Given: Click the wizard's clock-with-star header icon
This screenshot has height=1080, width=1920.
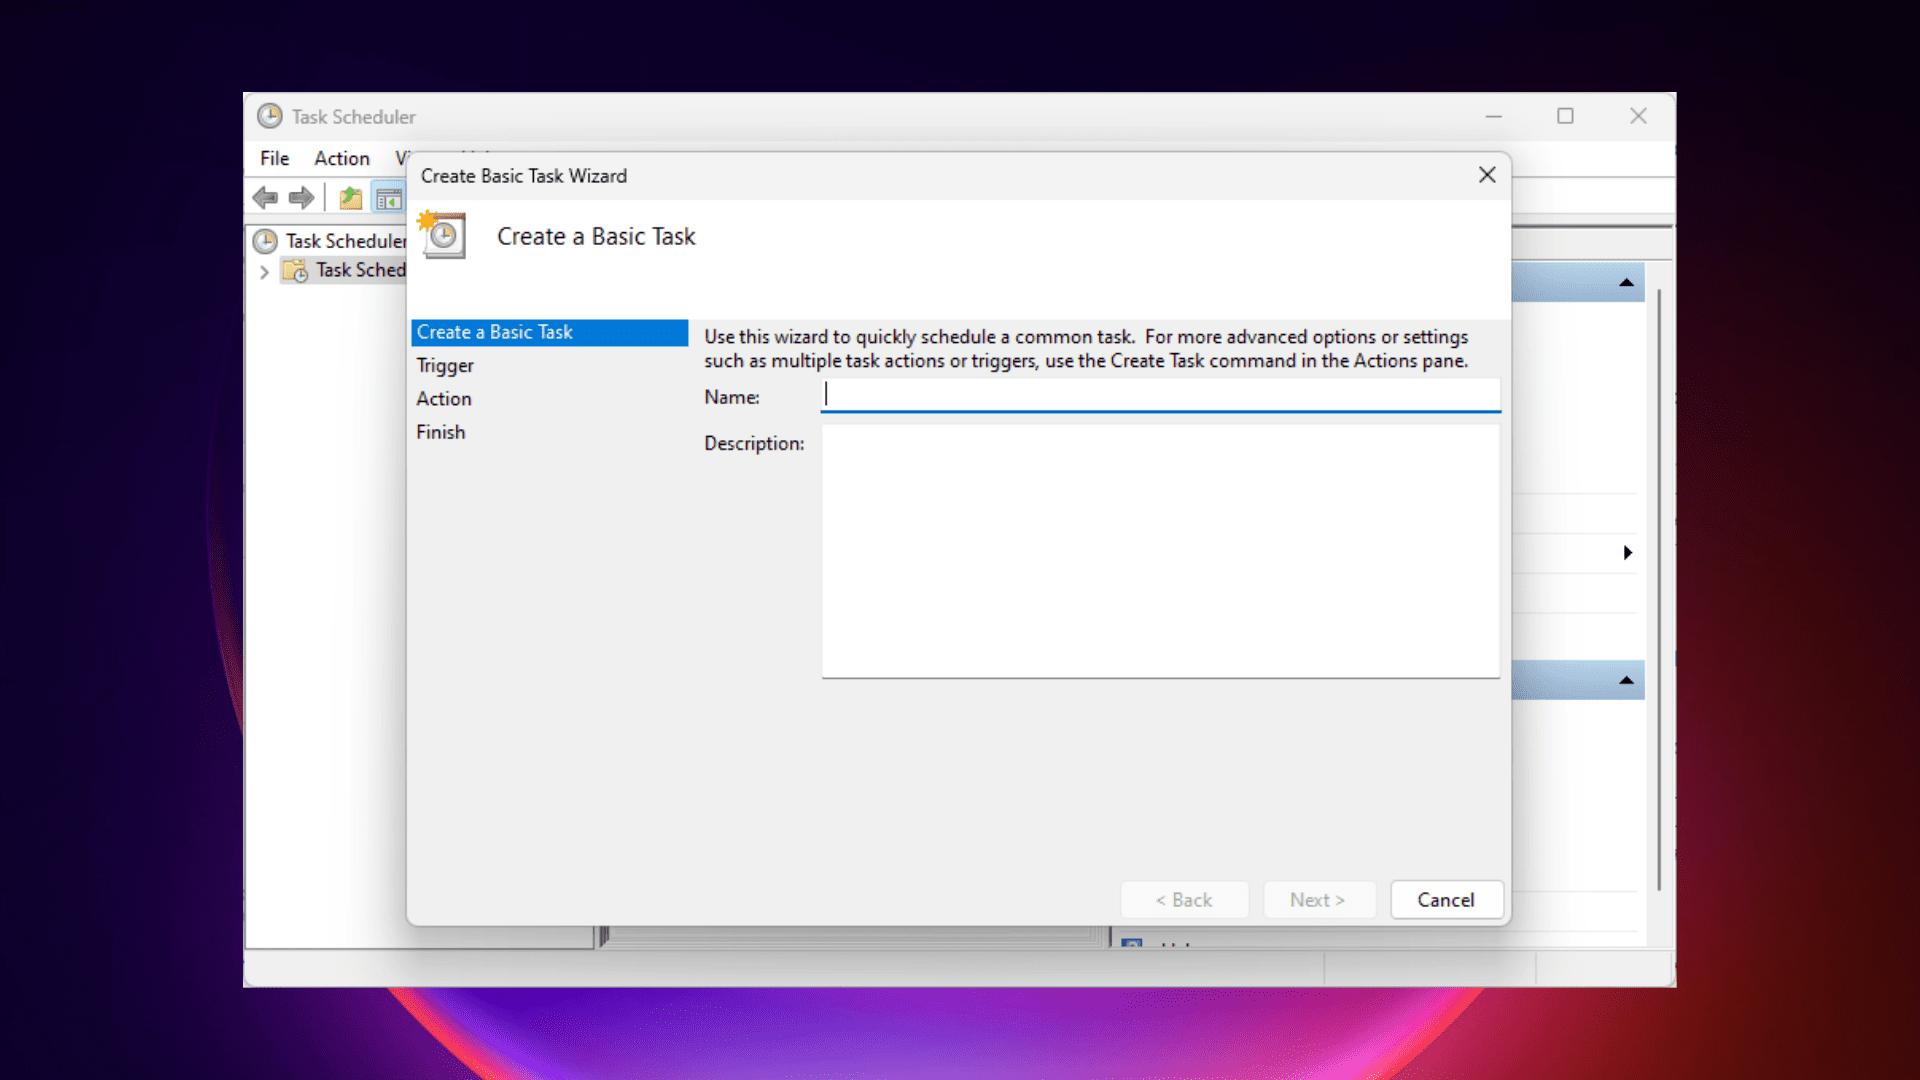Looking at the screenshot, I should click(442, 235).
